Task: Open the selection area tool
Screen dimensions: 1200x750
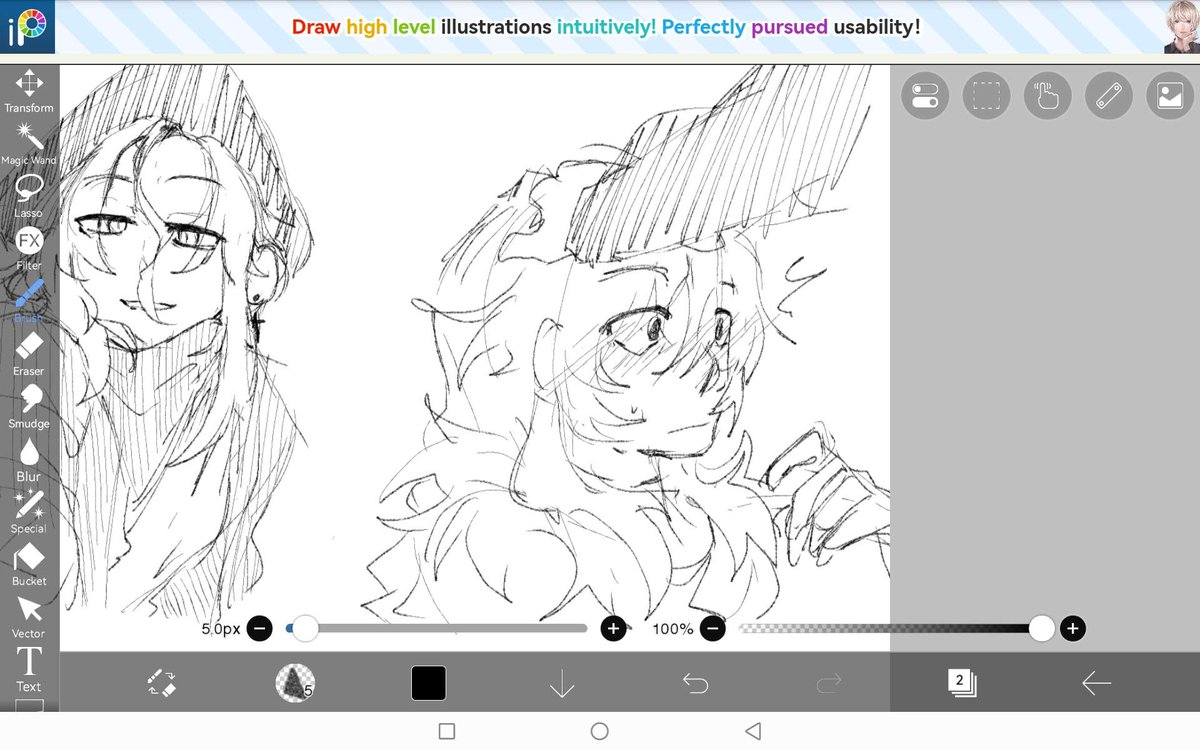Action: (x=987, y=96)
